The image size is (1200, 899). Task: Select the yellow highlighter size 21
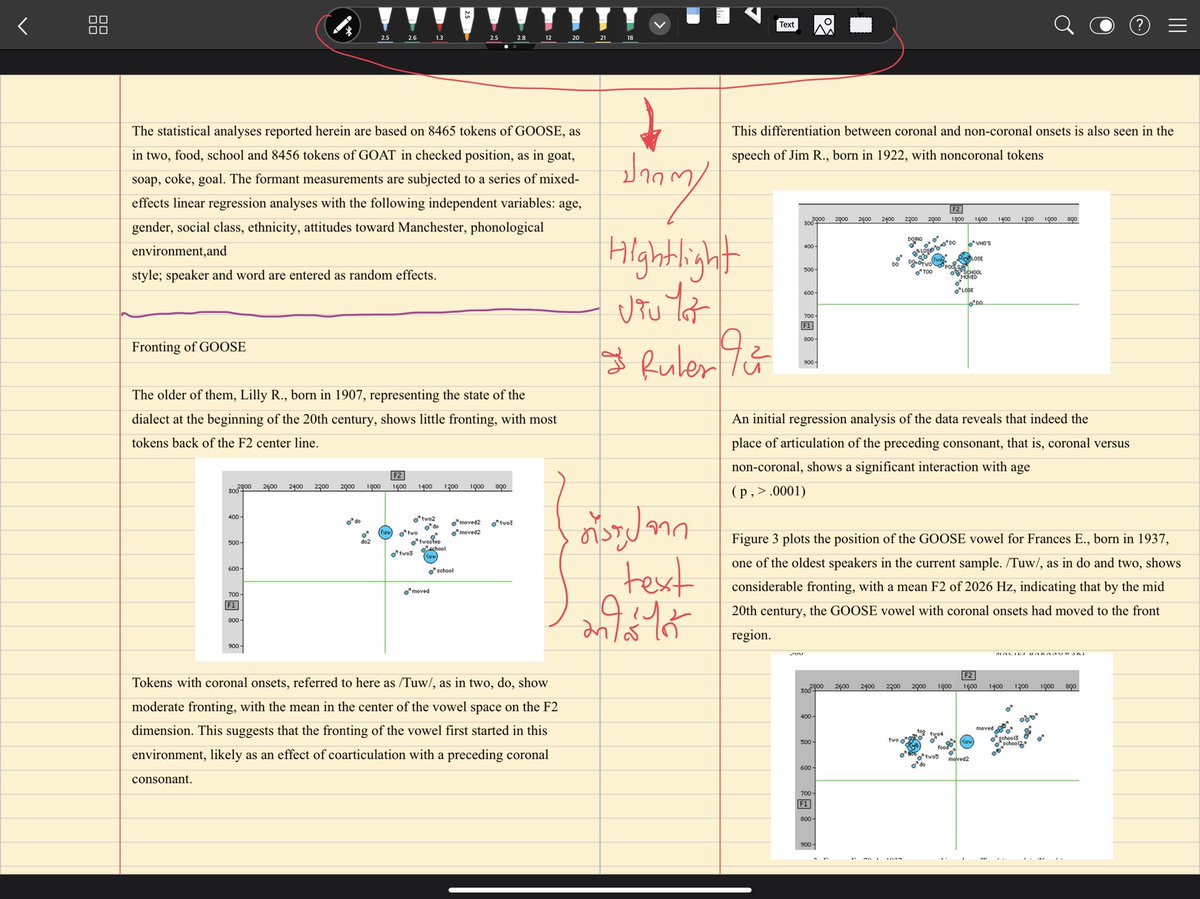602,25
